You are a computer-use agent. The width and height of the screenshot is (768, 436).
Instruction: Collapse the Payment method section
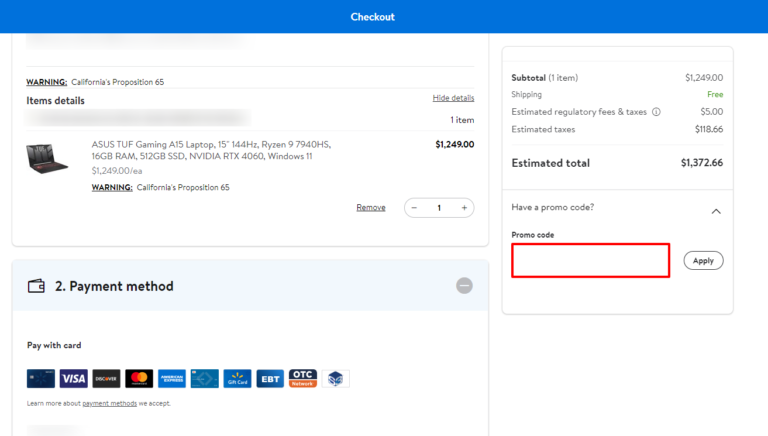coord(464,286)
